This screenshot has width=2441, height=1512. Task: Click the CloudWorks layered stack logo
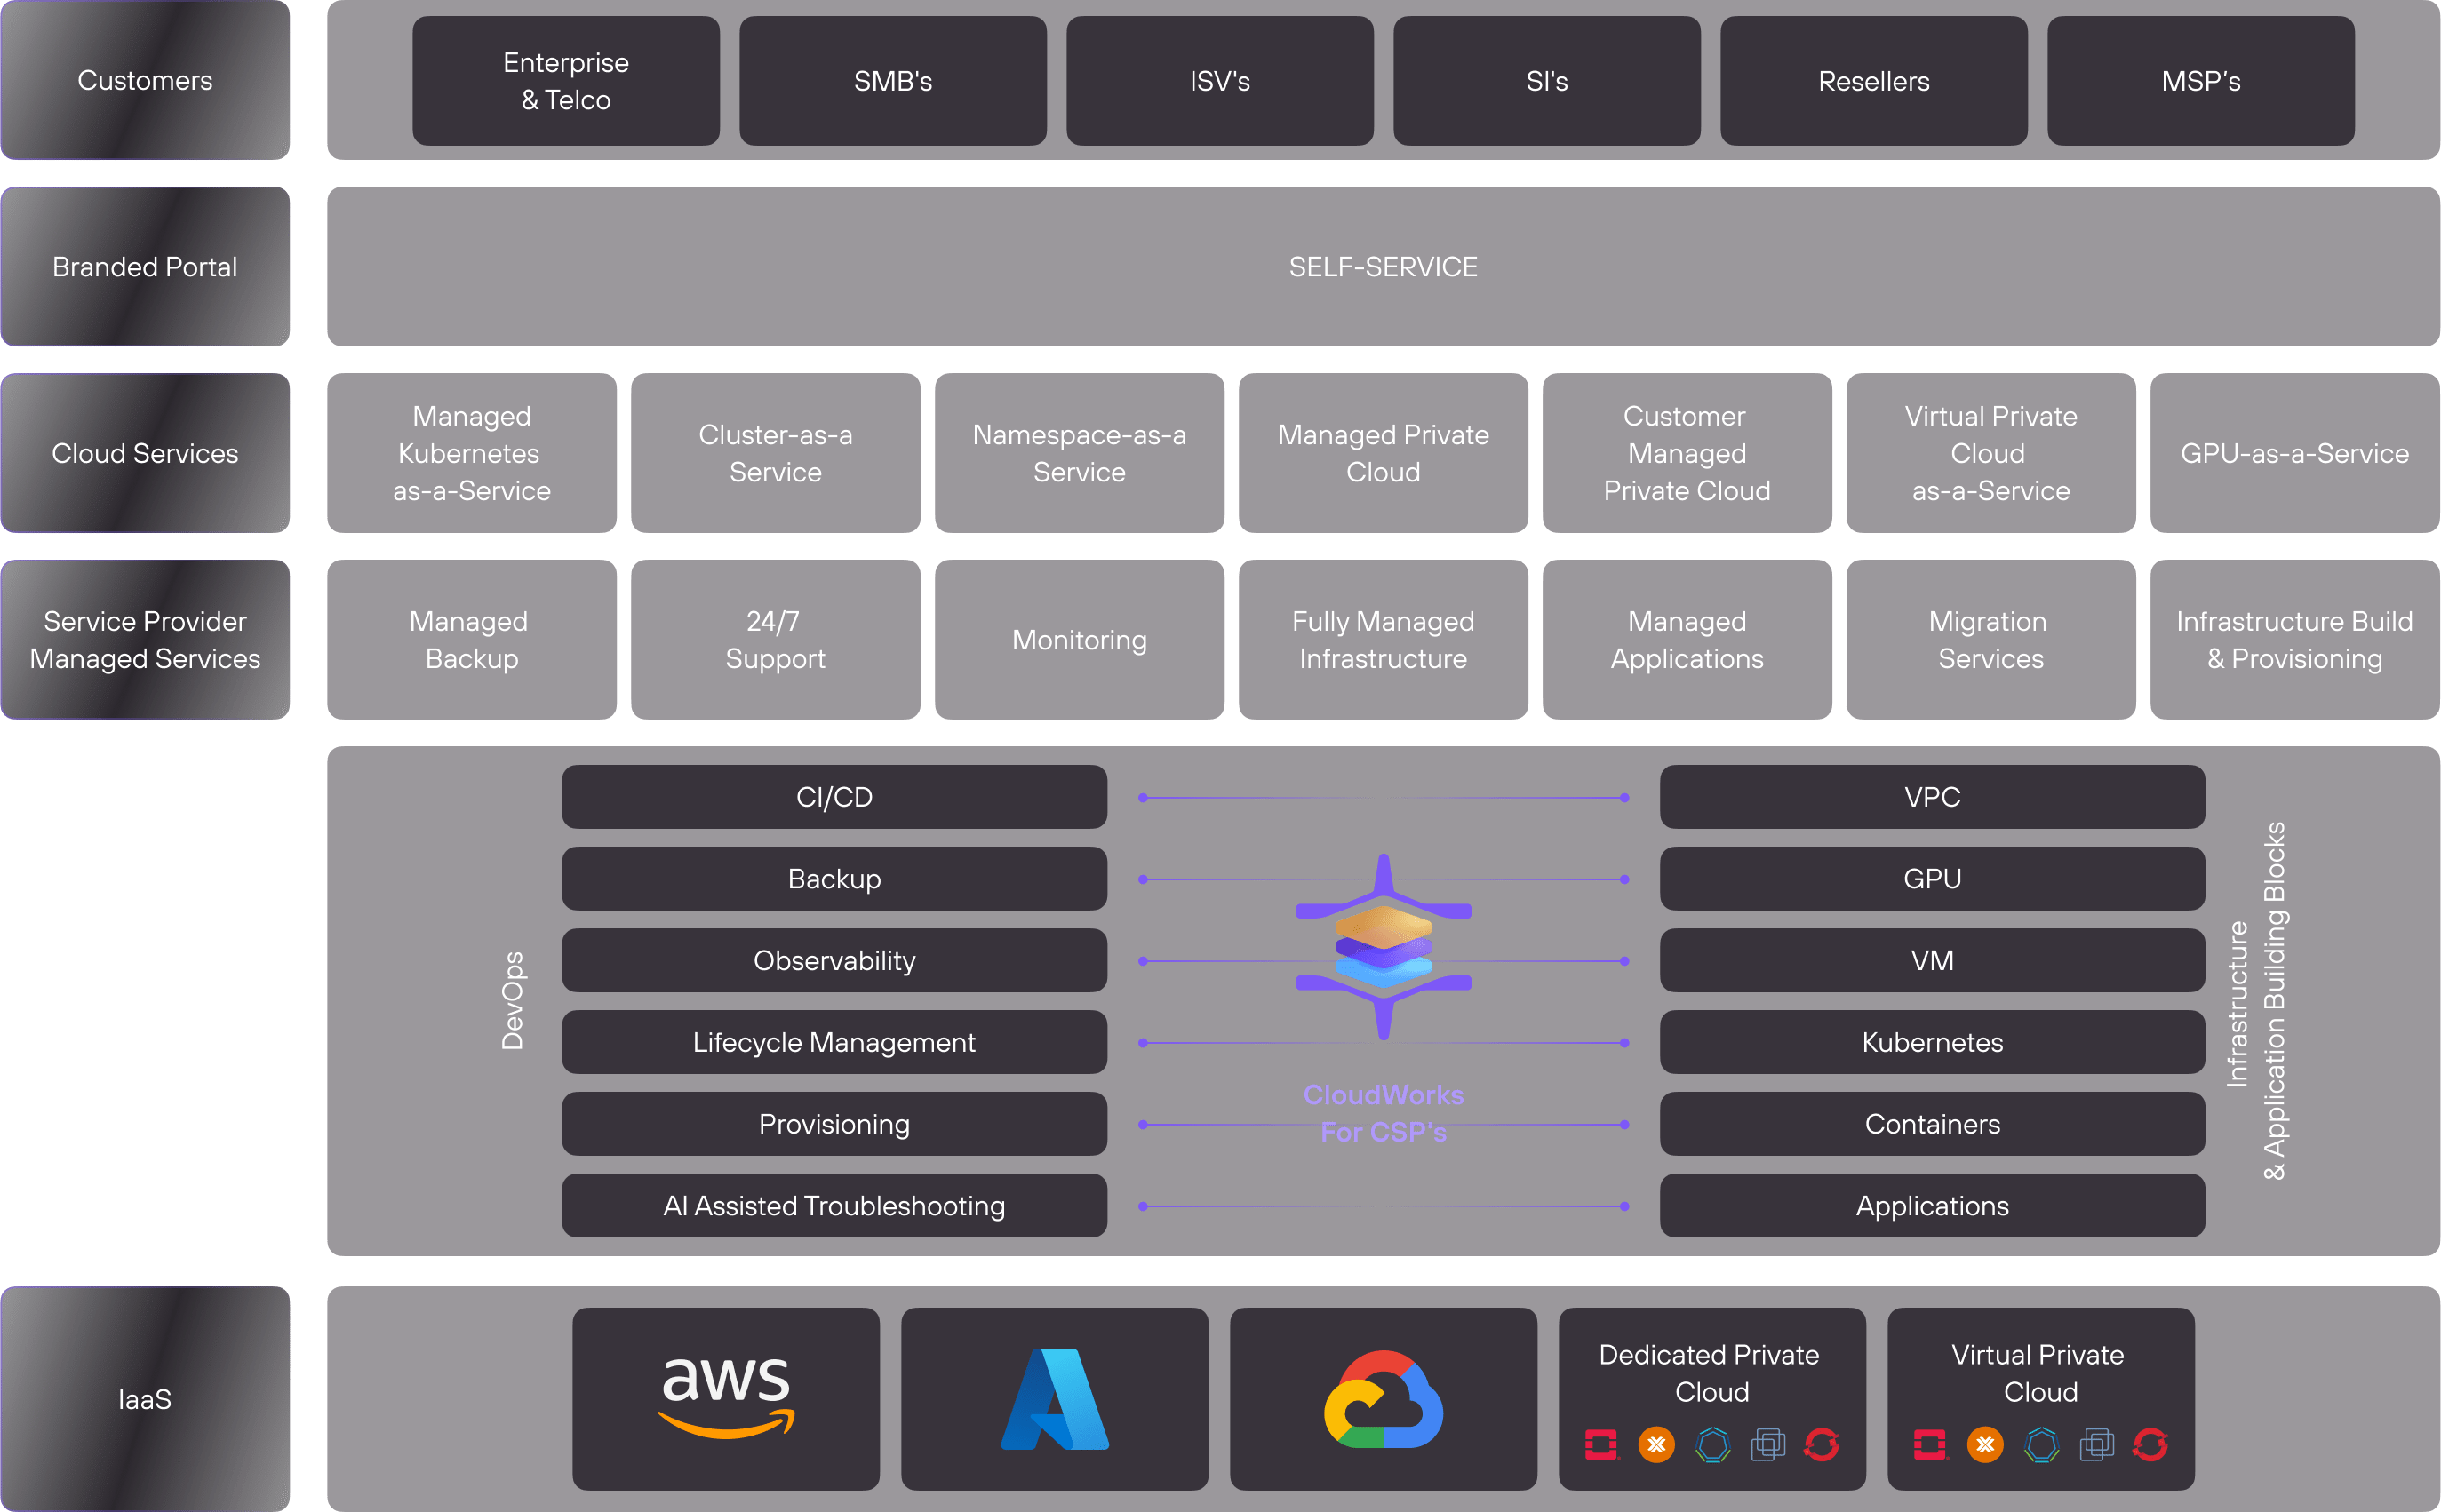(x=1383, y=946)
